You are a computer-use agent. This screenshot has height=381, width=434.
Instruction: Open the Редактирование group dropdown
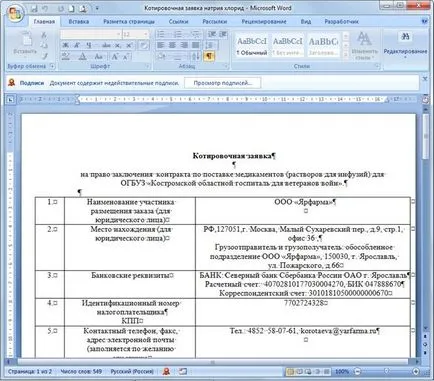(405, 45)
